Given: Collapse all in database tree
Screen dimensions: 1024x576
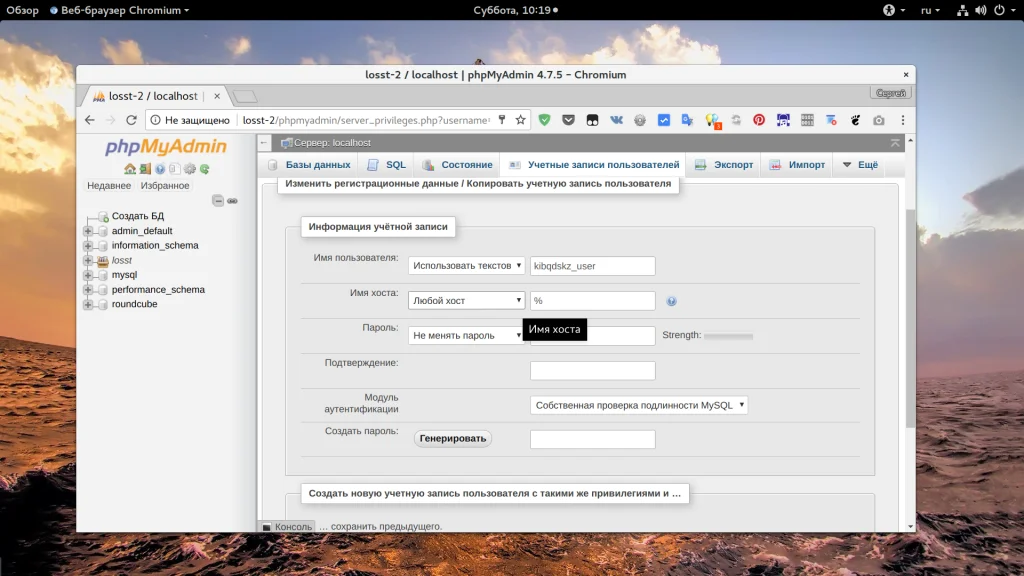Looking at the screenshot, I should point(218,201).
